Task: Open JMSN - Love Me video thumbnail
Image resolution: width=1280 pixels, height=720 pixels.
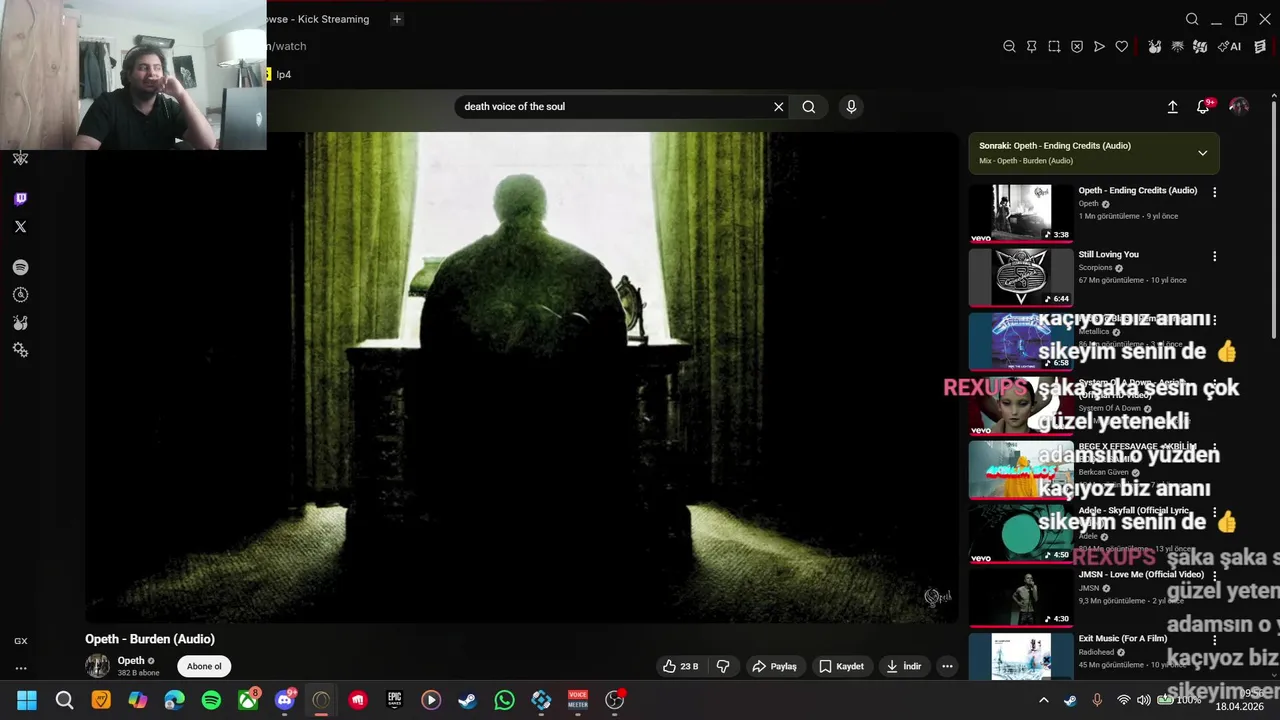Action: [1021, 596]
